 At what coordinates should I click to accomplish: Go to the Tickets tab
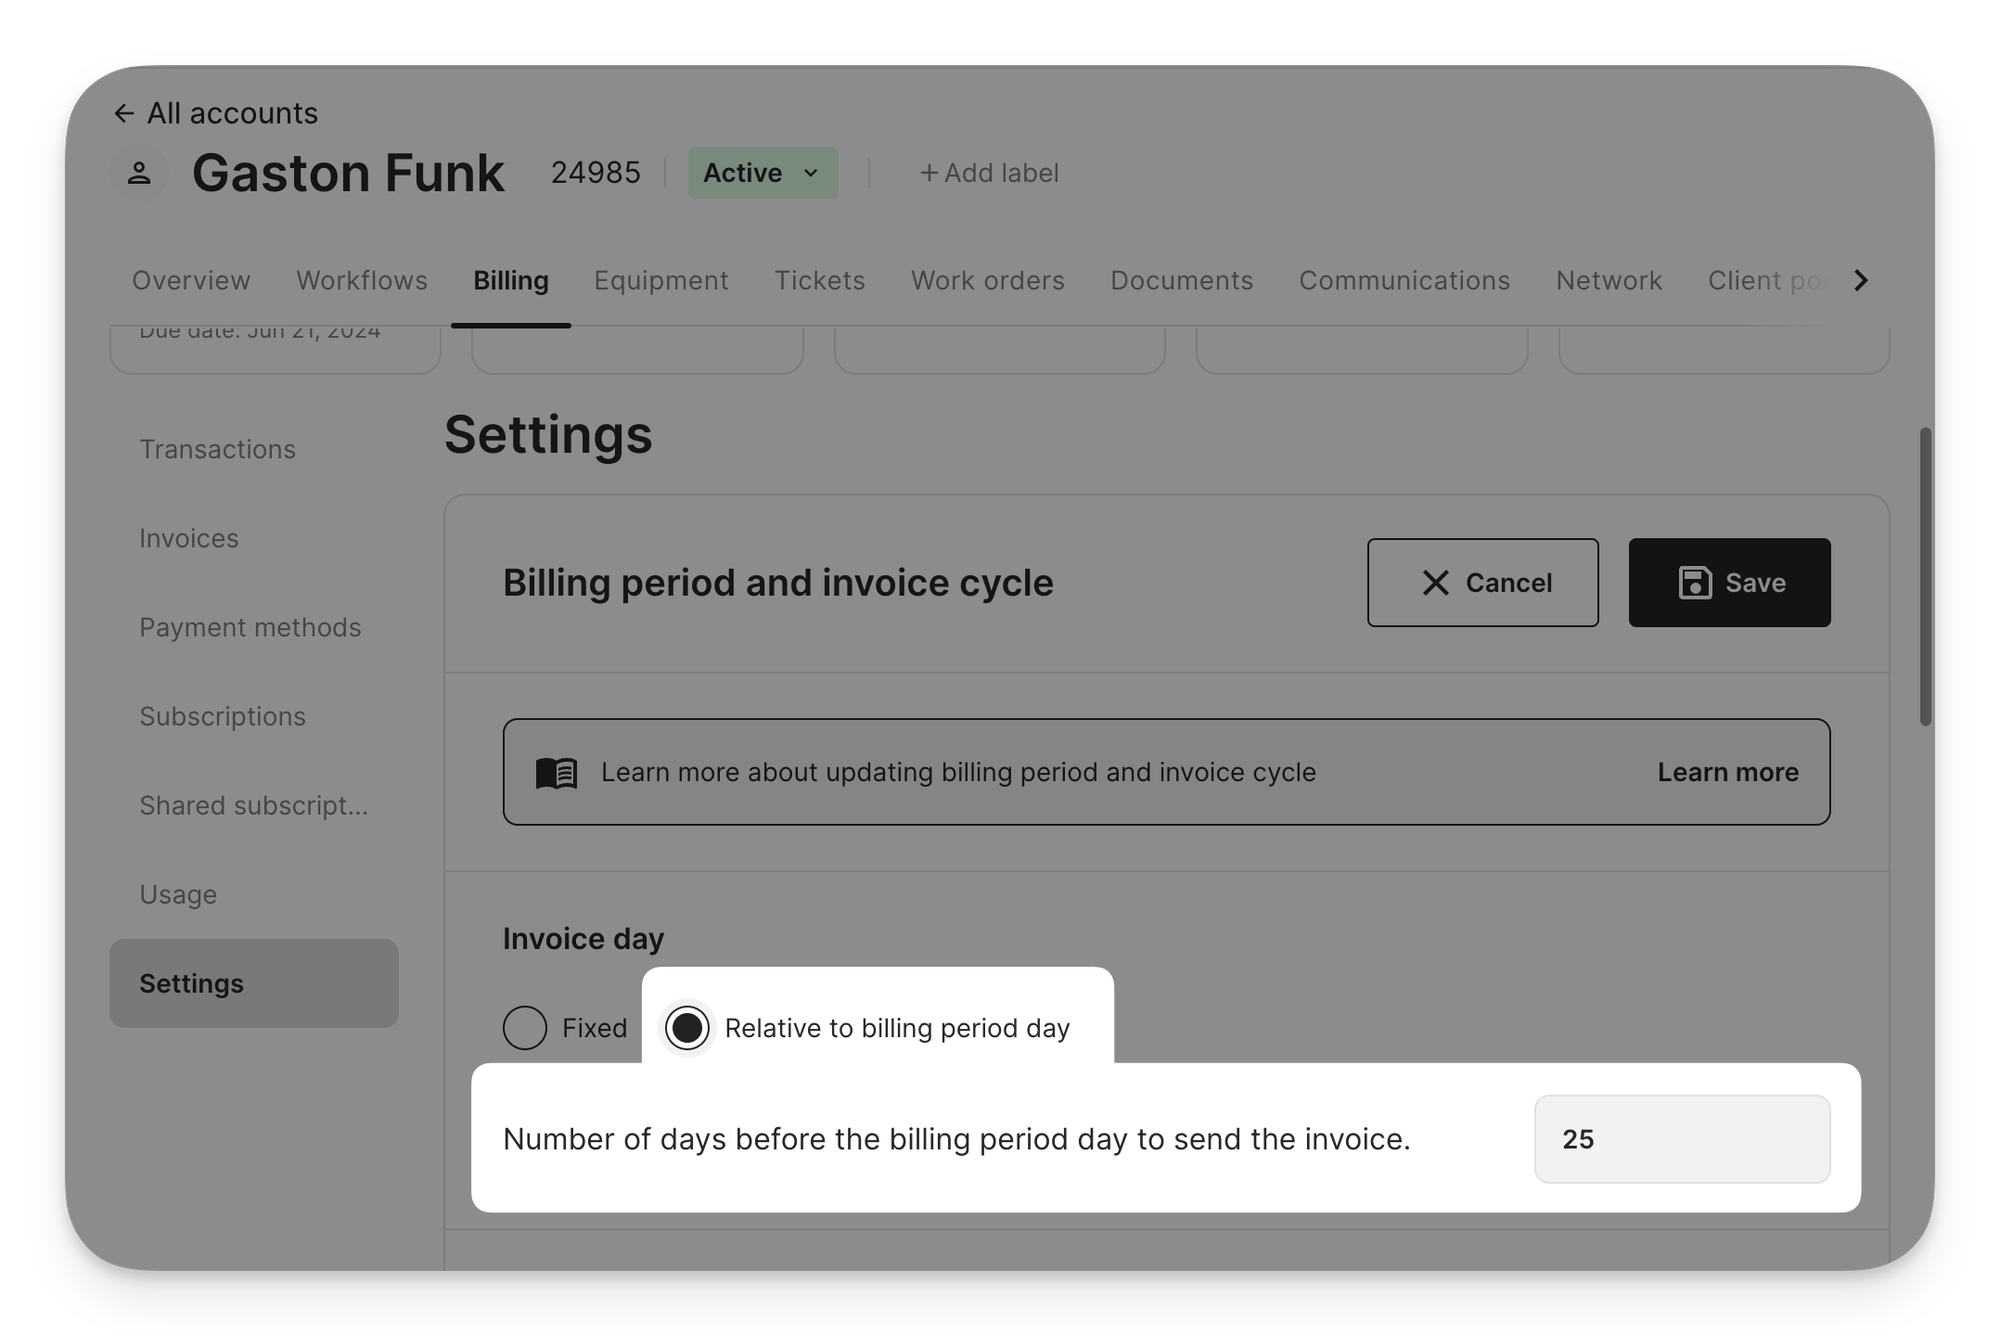pos(819,281)
